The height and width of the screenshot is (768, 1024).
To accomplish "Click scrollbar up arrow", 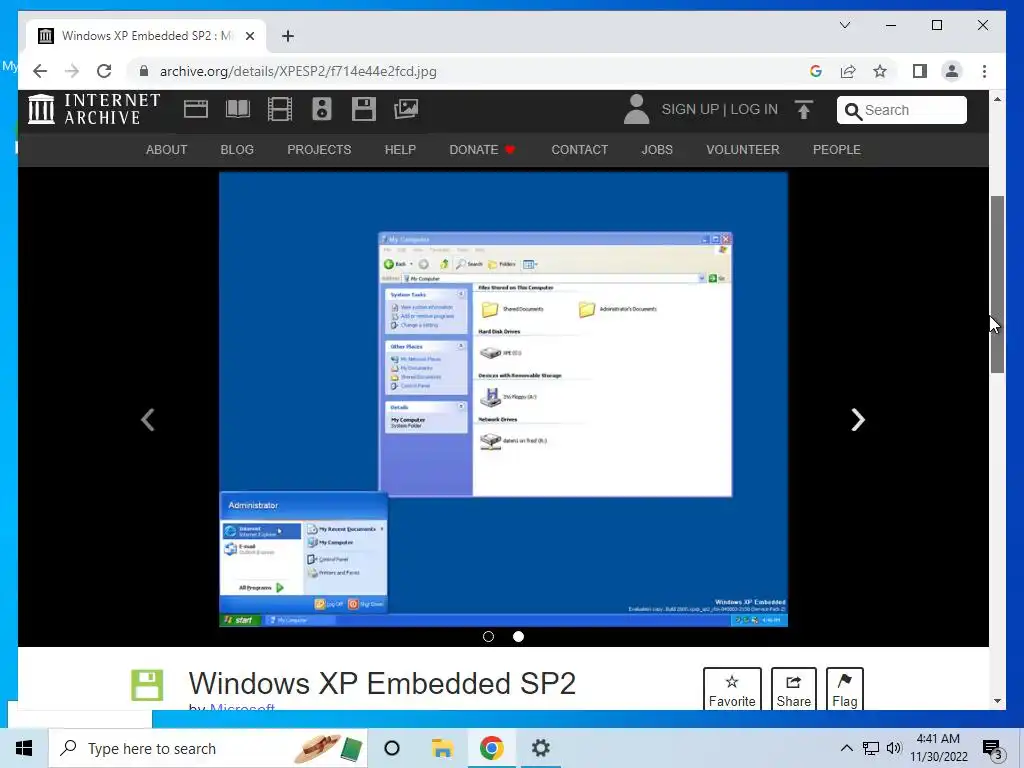I will (997, 99).
